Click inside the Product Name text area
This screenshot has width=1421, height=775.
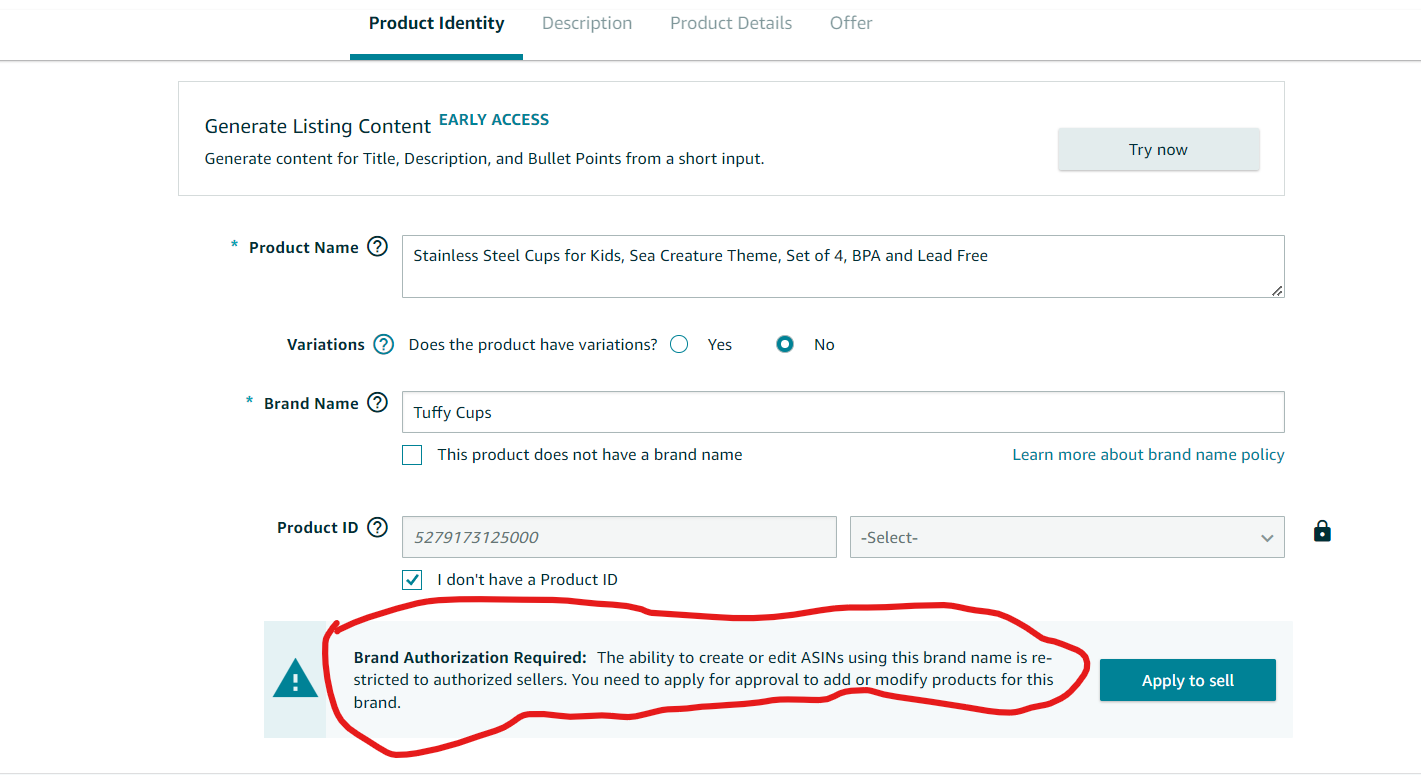pyautogui.click(x=843, y=266)
